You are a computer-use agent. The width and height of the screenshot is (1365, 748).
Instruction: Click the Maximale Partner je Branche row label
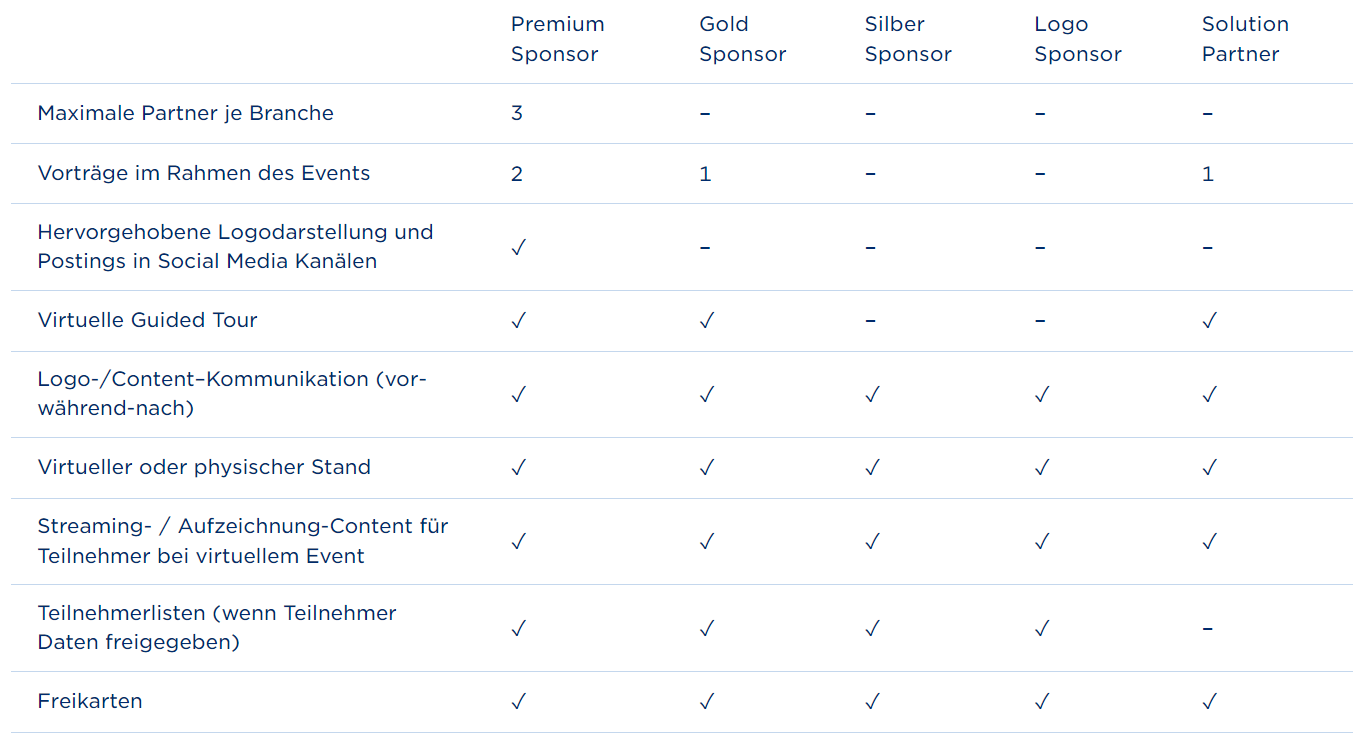tap(186, 113)
